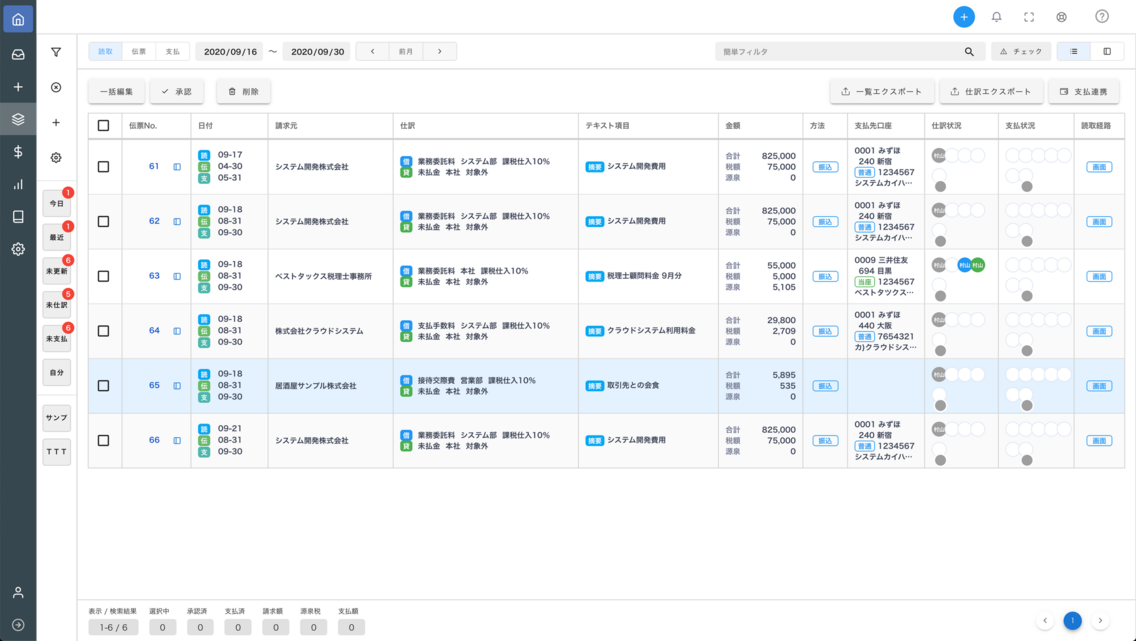1136x641 pixels.
Task: Click the next month chevron beside 前月
Action: tap(440, 50)
